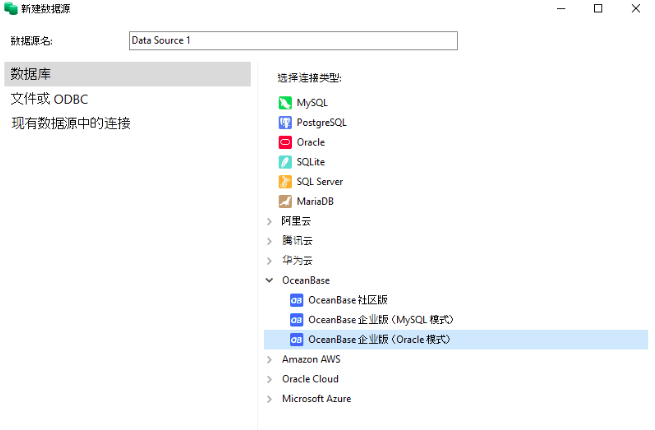Expand the Oracle Cloud group

click(x=269, y=379)
